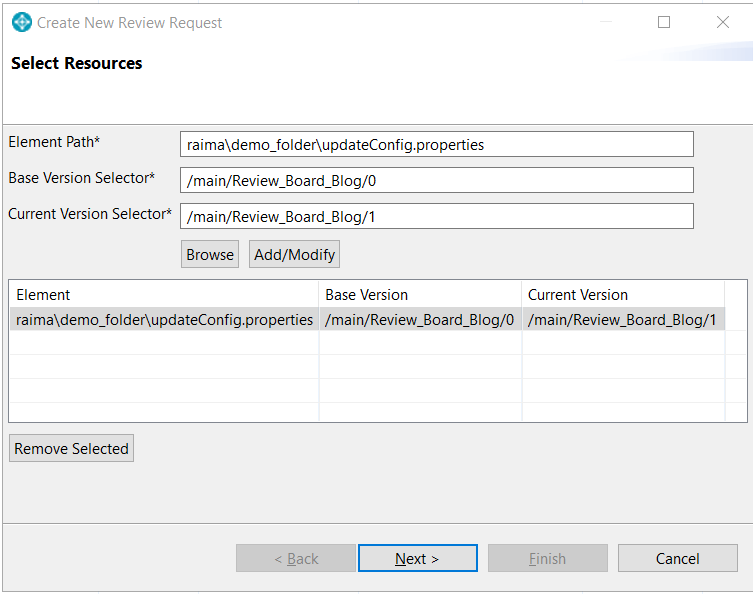
Task: Click the /main/Review_Board_Blog/0 table cell
Action: click(419, 320)
